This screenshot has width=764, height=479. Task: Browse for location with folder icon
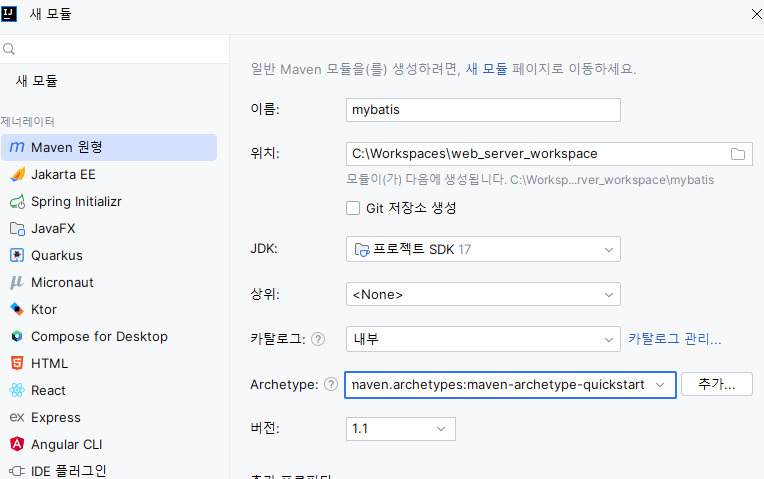pos(738,154)
